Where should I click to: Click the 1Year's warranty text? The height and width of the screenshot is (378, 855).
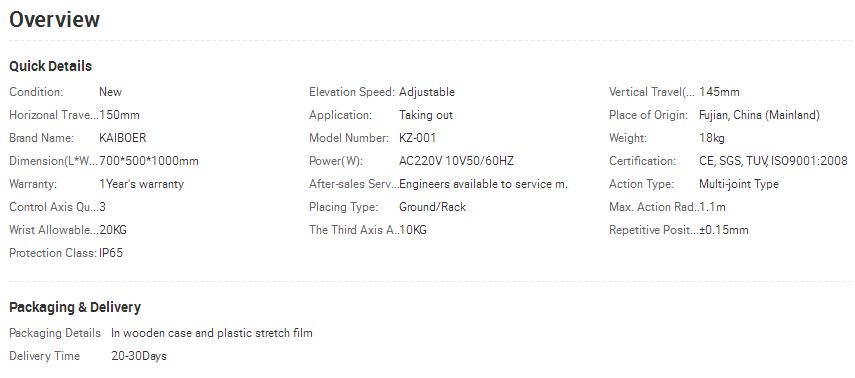[141, 184]
